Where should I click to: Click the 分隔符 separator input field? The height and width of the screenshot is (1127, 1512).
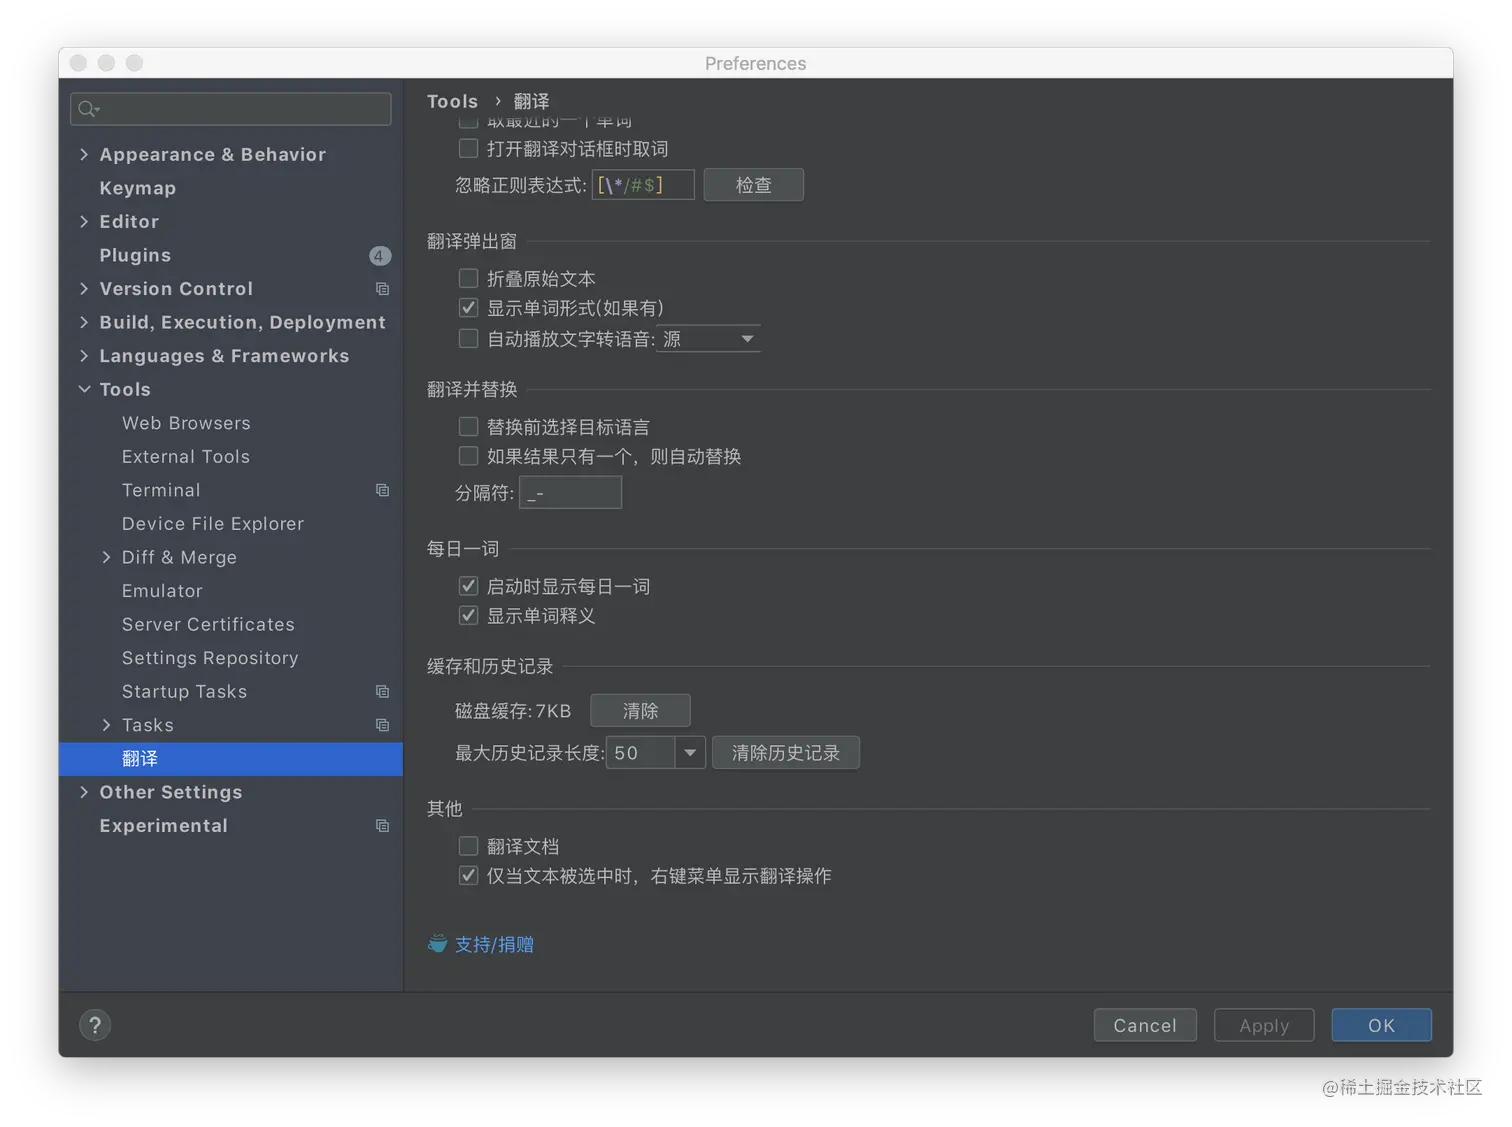(x=570, y=493)
